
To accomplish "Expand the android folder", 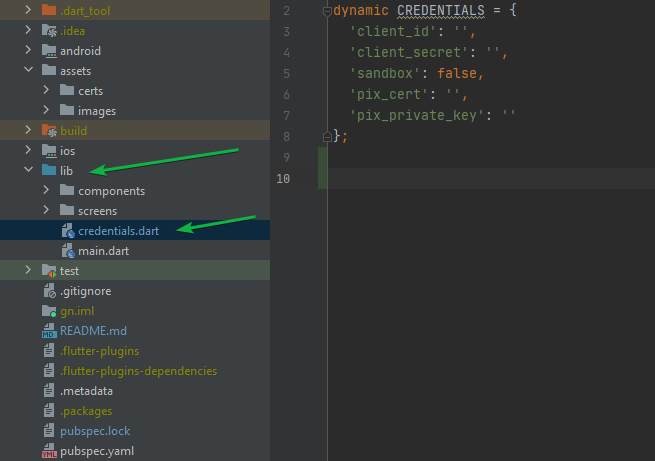I will 28,50.
